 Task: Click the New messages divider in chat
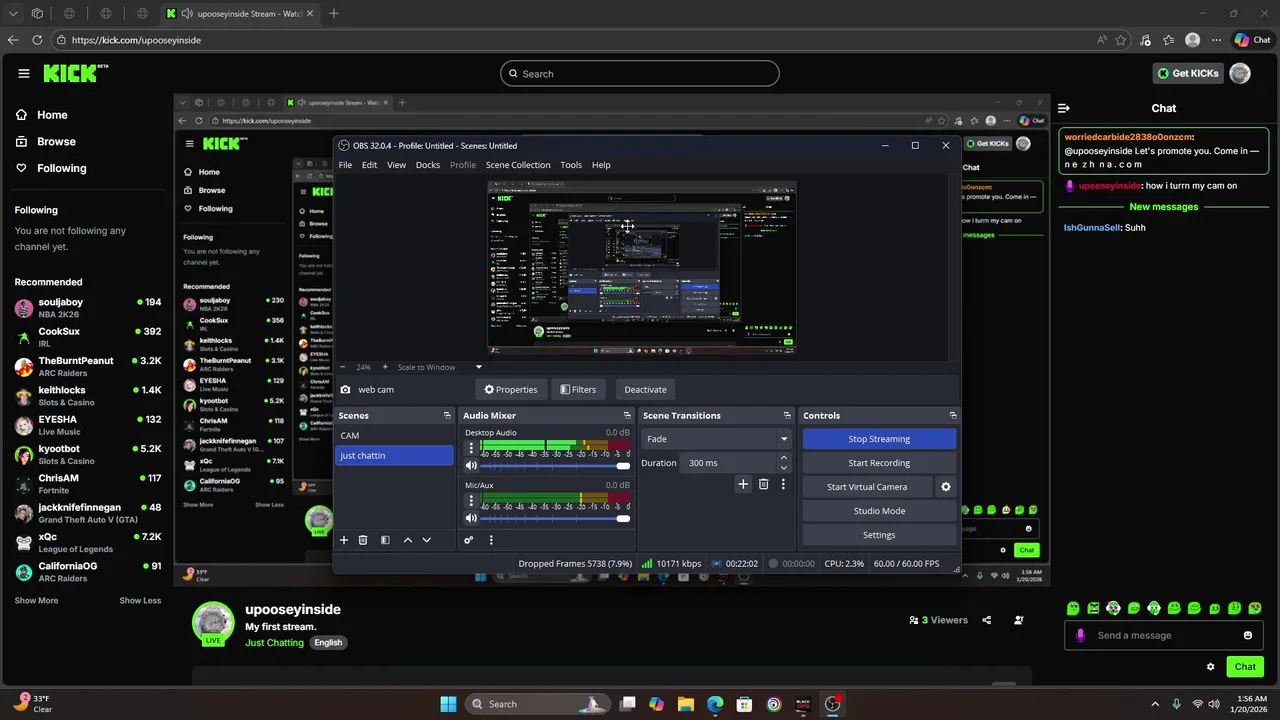pyautogui.click(x=1163, y=207)
